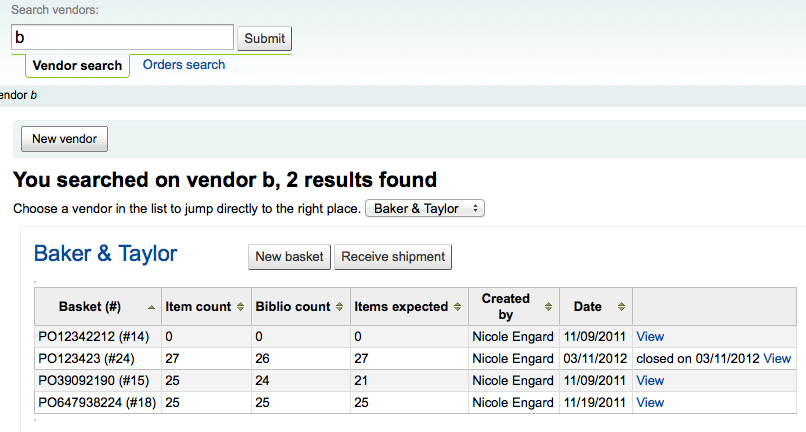Select the PO647938224 (#18) basket cell
This screenshot has width=806, height=432.
point(98,403)
